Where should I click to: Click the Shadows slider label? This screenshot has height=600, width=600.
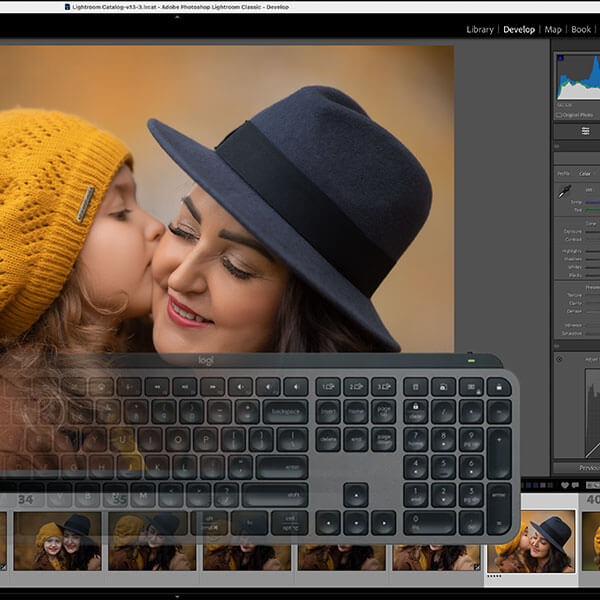click(573, 259)
